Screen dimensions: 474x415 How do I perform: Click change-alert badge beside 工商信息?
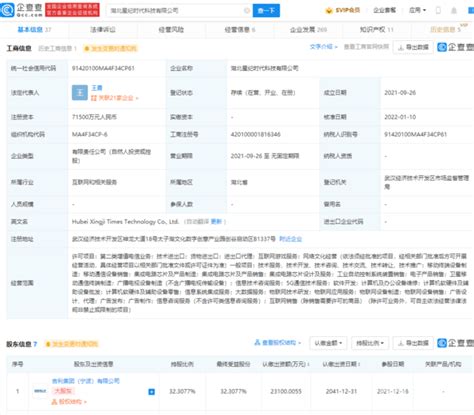pyautogui.click(x=110, y=49)
